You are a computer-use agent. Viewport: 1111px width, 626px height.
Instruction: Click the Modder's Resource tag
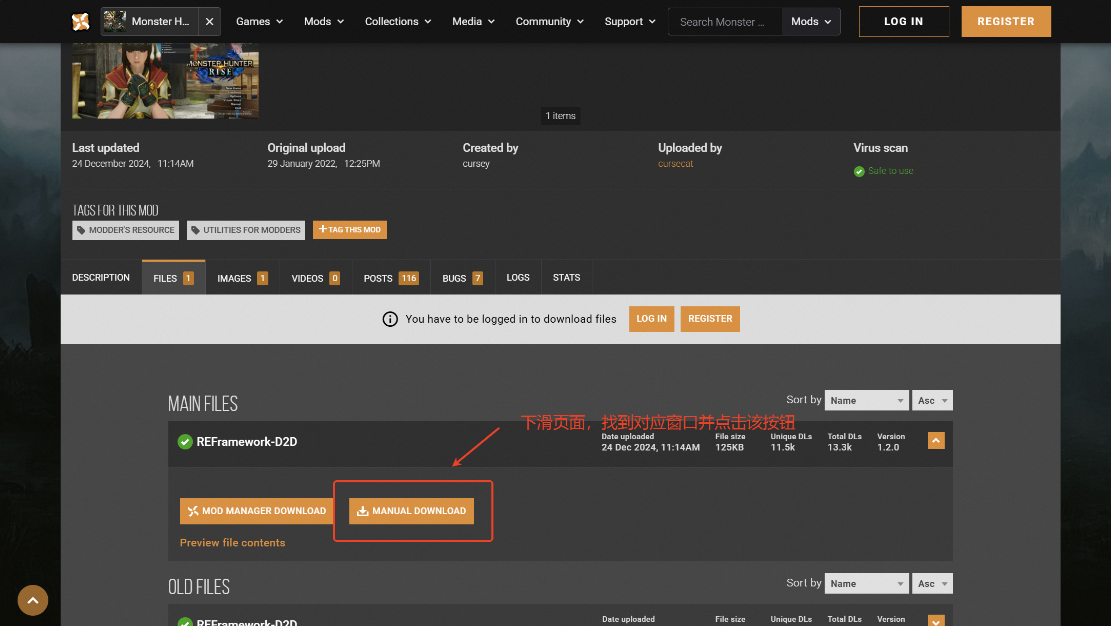point(125,230)
